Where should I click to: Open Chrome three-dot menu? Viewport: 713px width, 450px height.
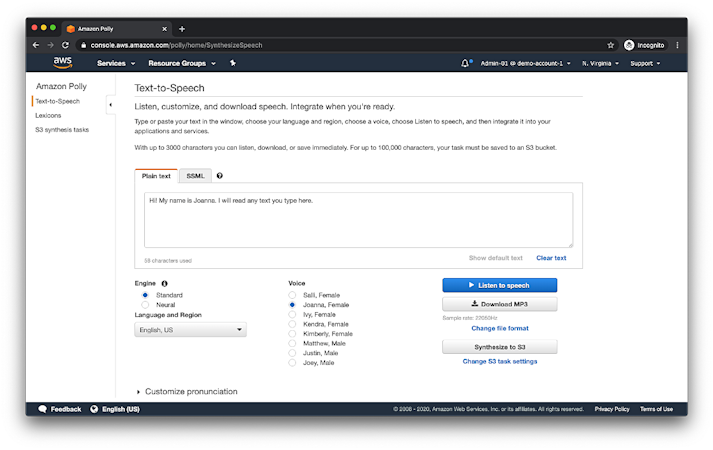(677, 45)
